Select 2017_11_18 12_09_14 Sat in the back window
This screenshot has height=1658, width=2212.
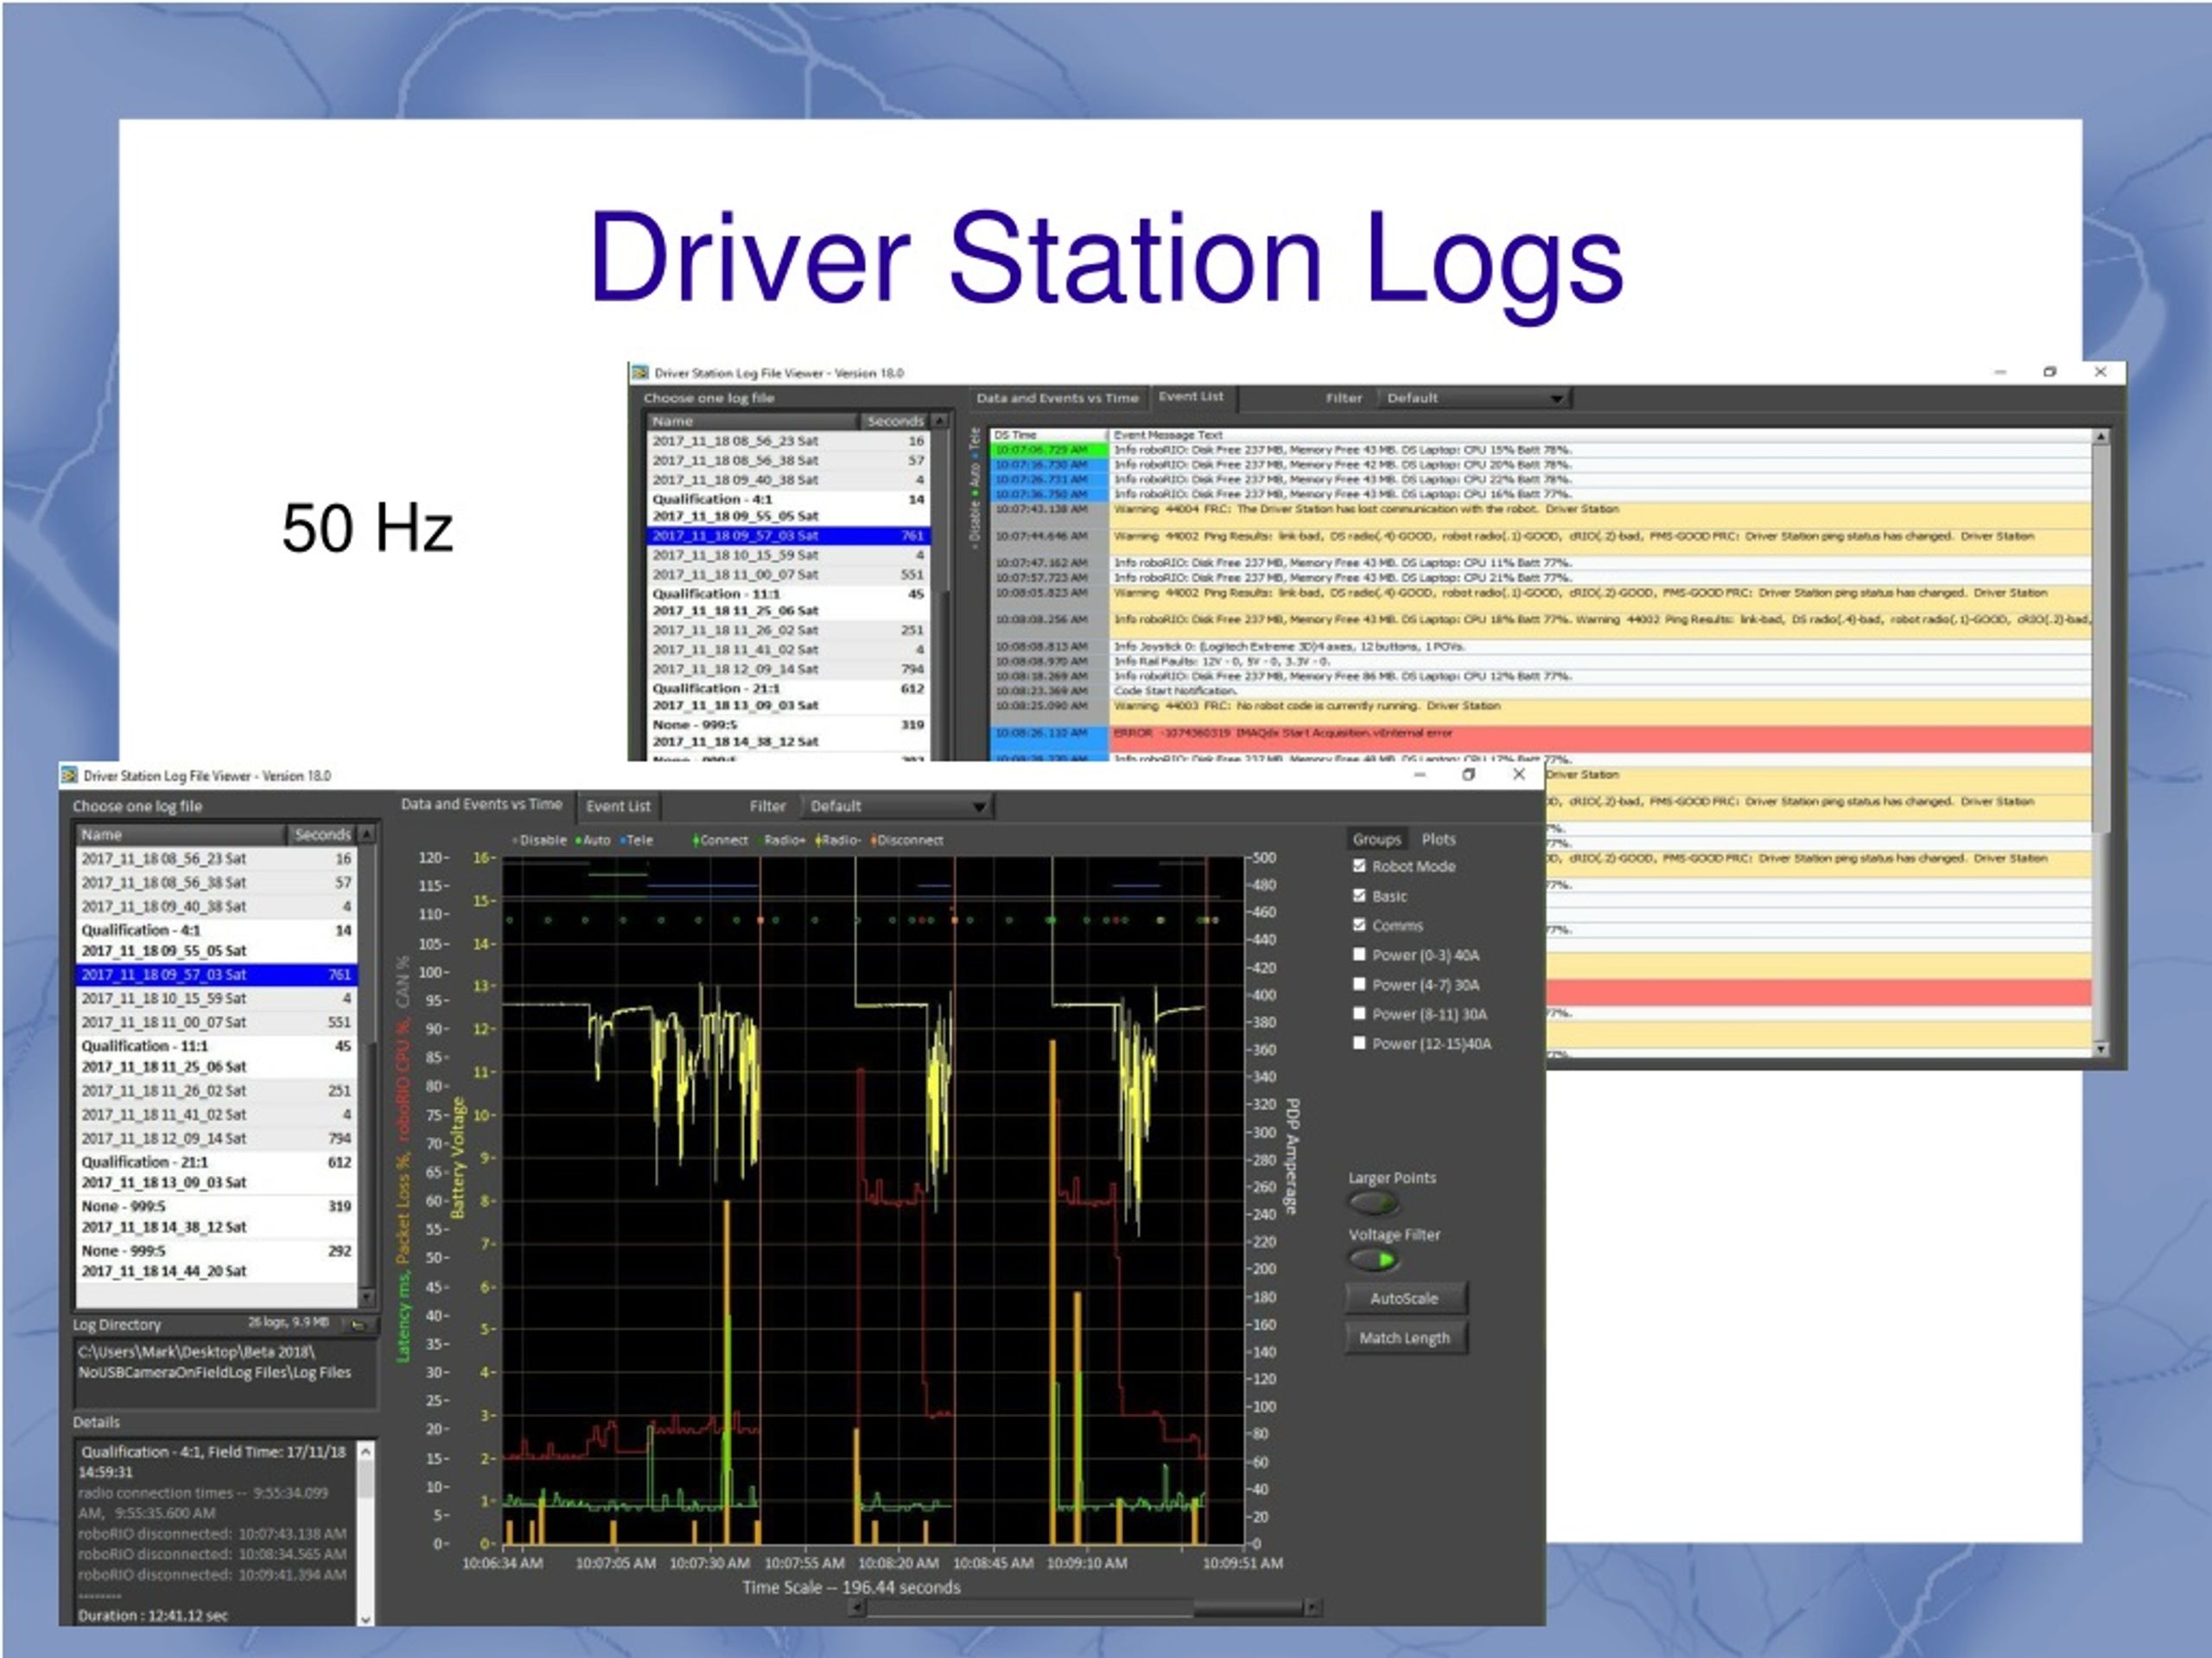(x=789, y=669)
